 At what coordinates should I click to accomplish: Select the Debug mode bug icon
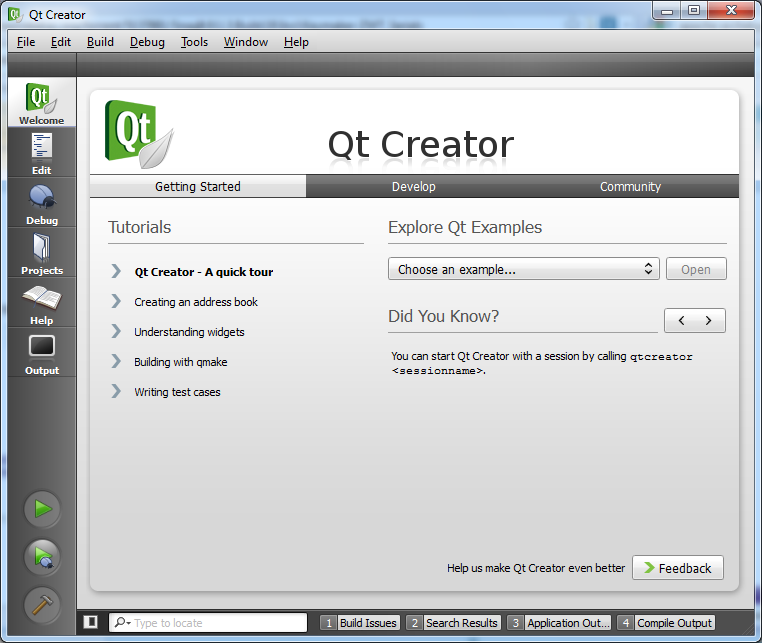tap(42, 203)
